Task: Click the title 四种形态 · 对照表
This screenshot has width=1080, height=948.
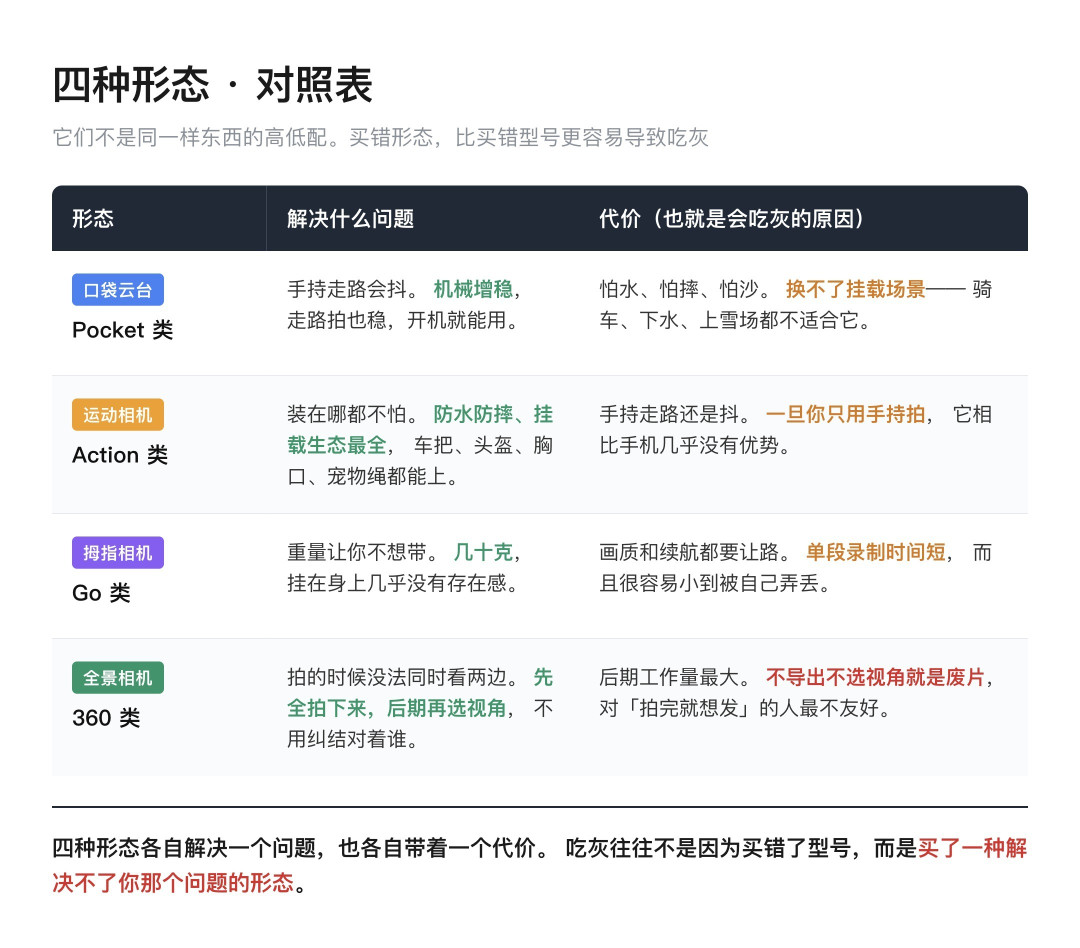Action: (x=213, y=85)
